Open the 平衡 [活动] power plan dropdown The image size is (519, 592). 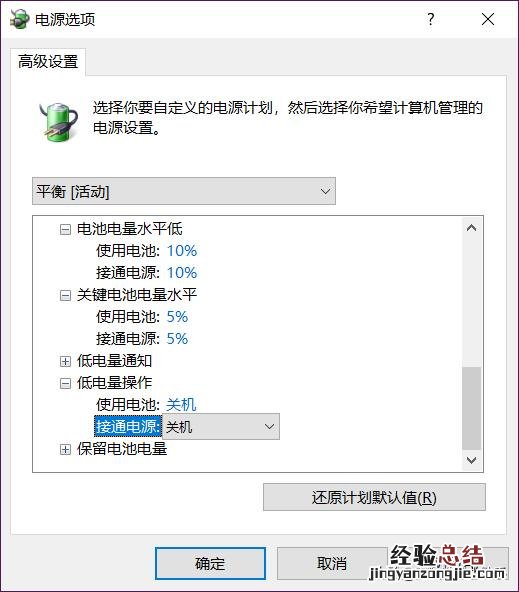184,191
